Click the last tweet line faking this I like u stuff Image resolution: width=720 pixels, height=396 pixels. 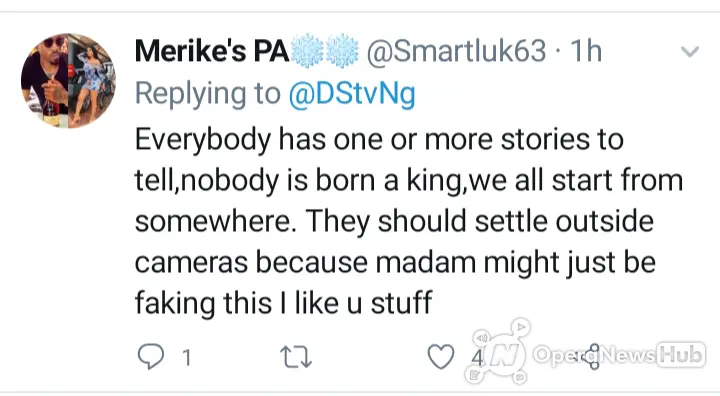click(283, 303)
